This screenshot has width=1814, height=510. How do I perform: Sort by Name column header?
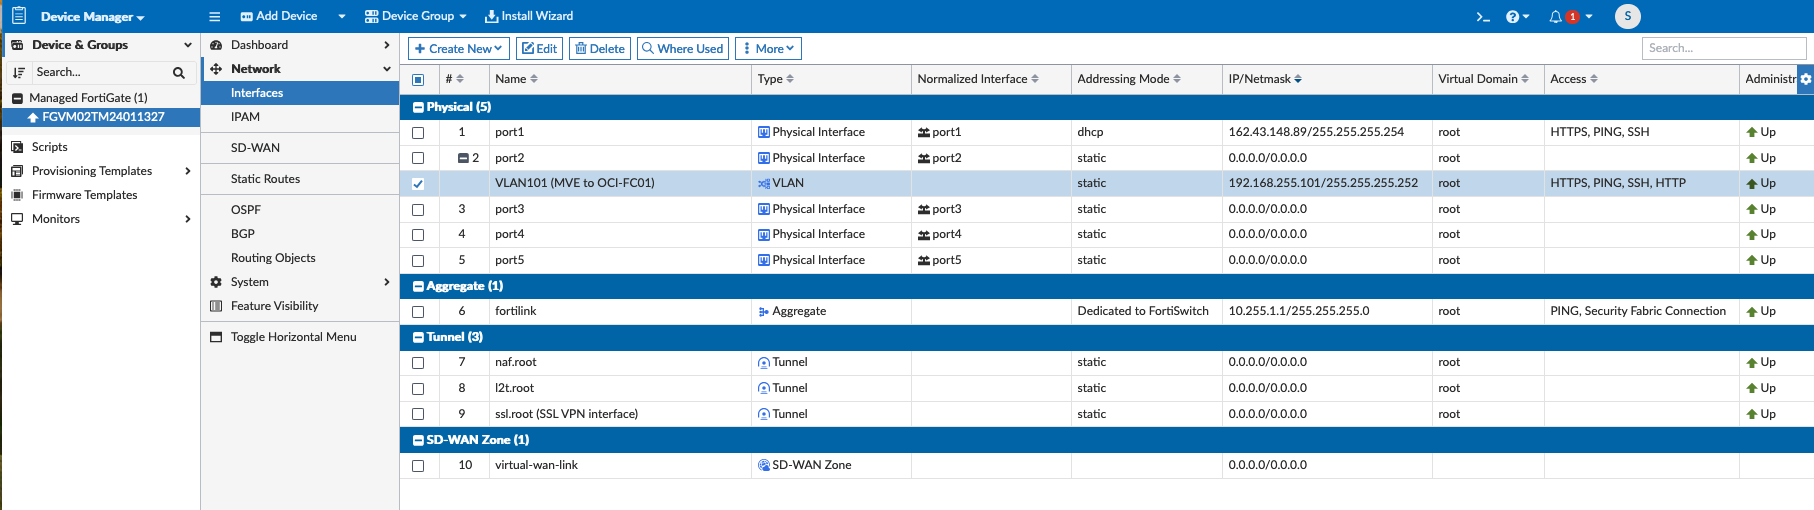coord(516,79)
